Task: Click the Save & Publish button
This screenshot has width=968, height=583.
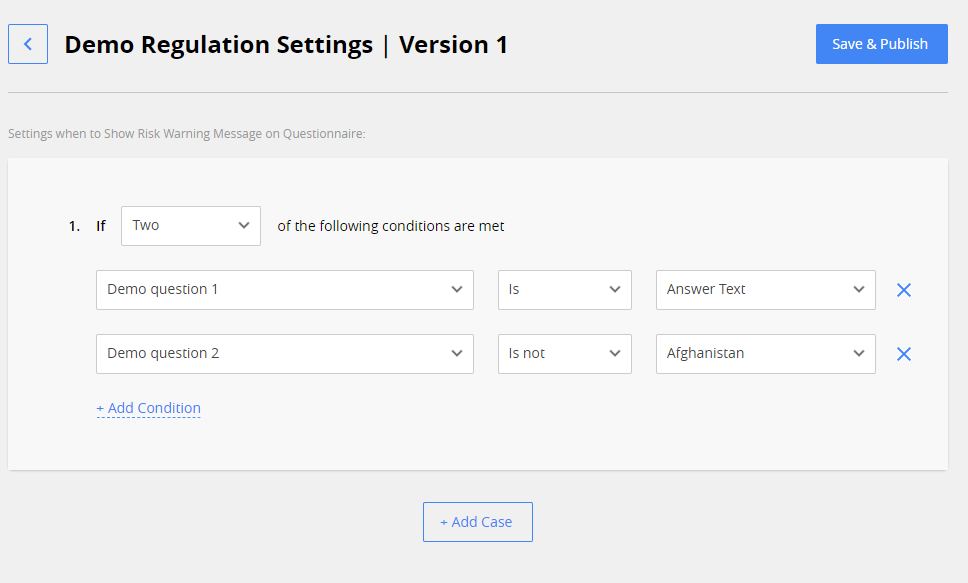Action: click(881, 43)
